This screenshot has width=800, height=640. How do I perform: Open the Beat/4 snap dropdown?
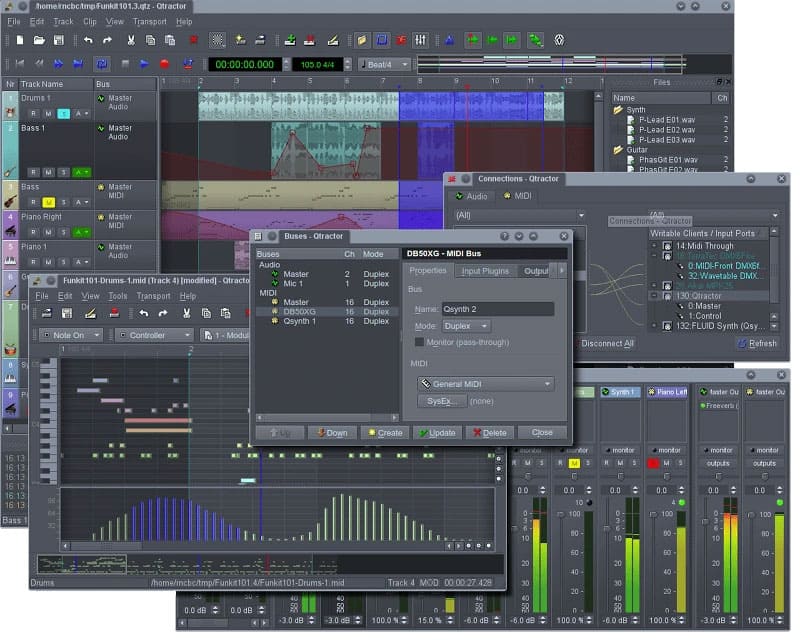384,64
